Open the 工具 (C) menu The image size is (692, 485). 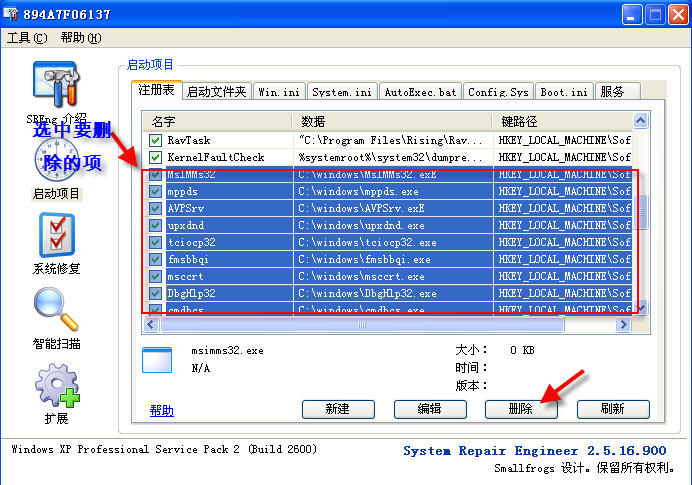(27, 38)
